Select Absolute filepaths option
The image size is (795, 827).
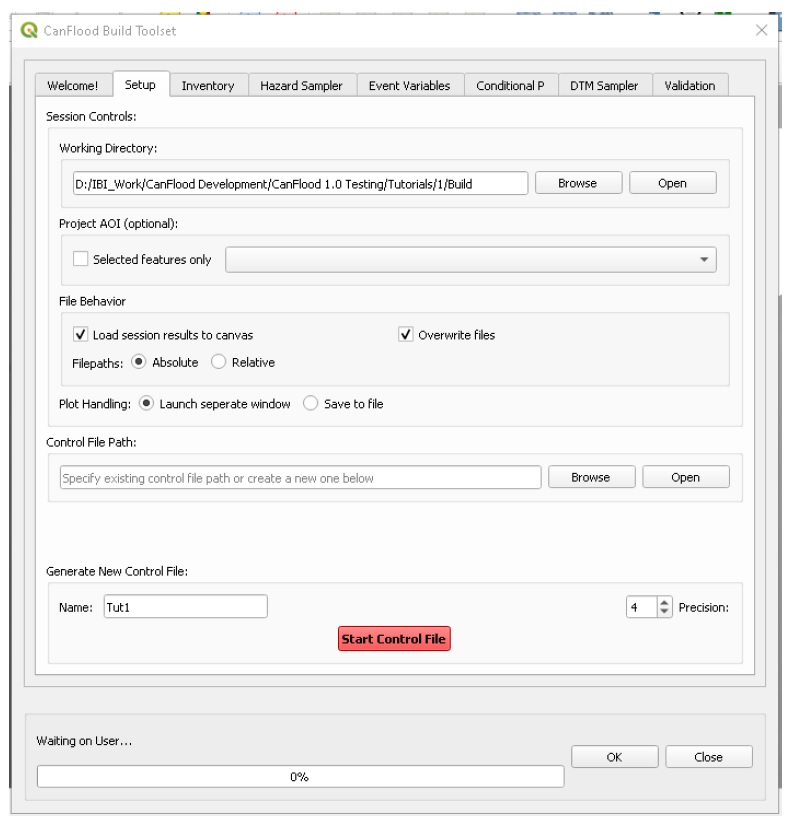[139, 362]
